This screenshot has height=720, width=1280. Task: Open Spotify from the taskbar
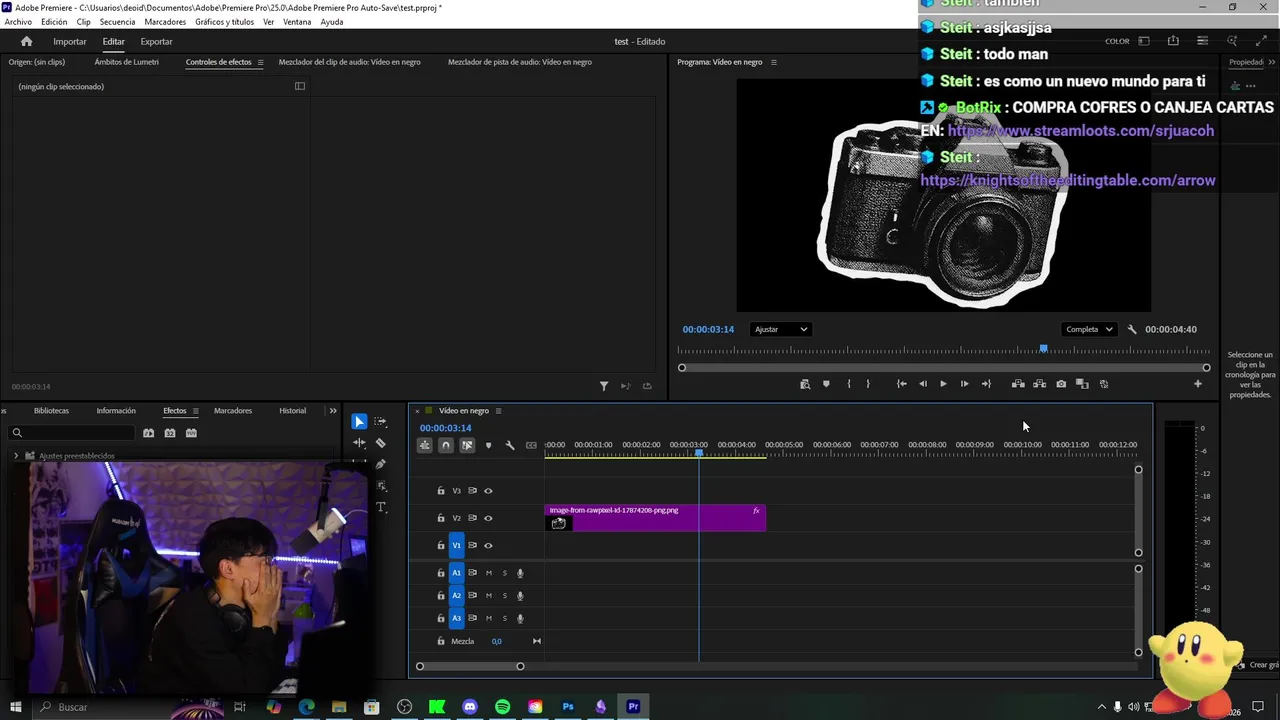click(503, 707)
